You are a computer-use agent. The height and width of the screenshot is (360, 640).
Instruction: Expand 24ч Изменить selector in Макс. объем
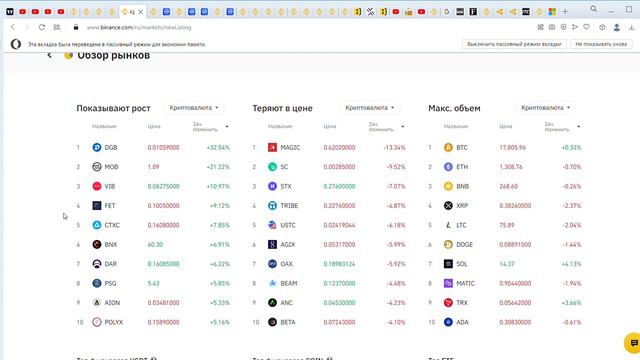coord(562,127)
